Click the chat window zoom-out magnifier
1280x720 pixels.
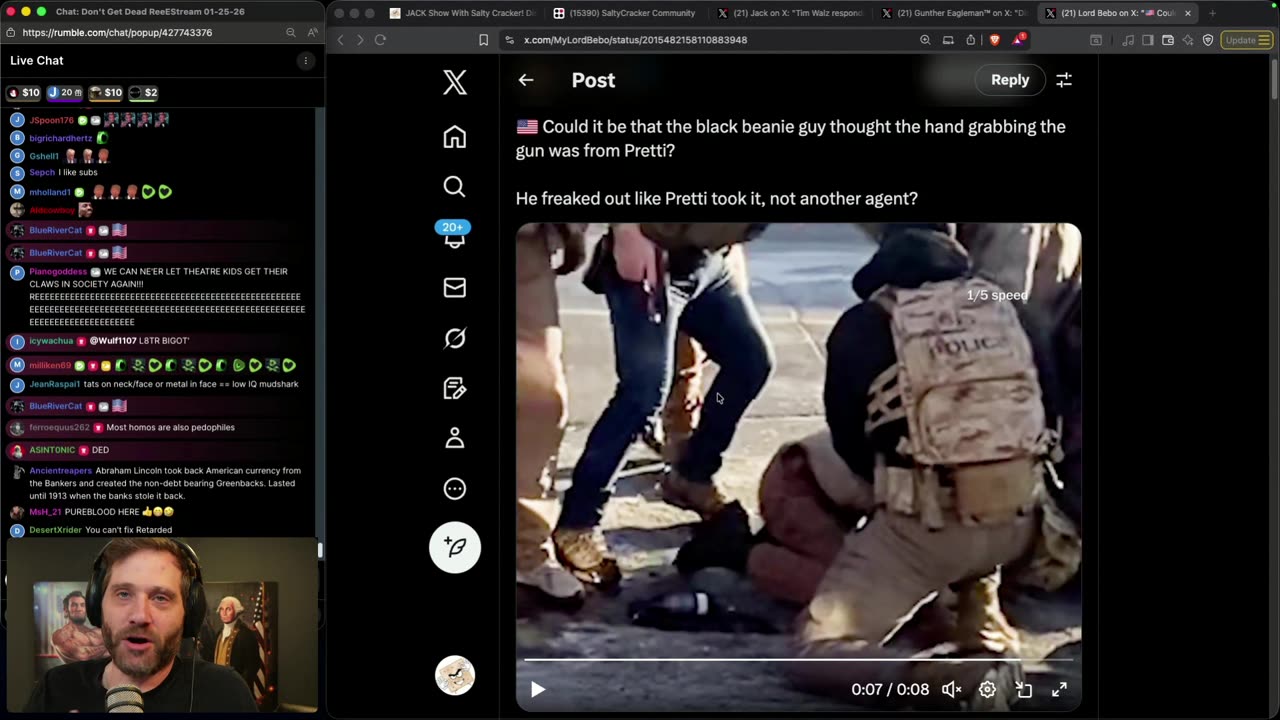tap(291, 32)
